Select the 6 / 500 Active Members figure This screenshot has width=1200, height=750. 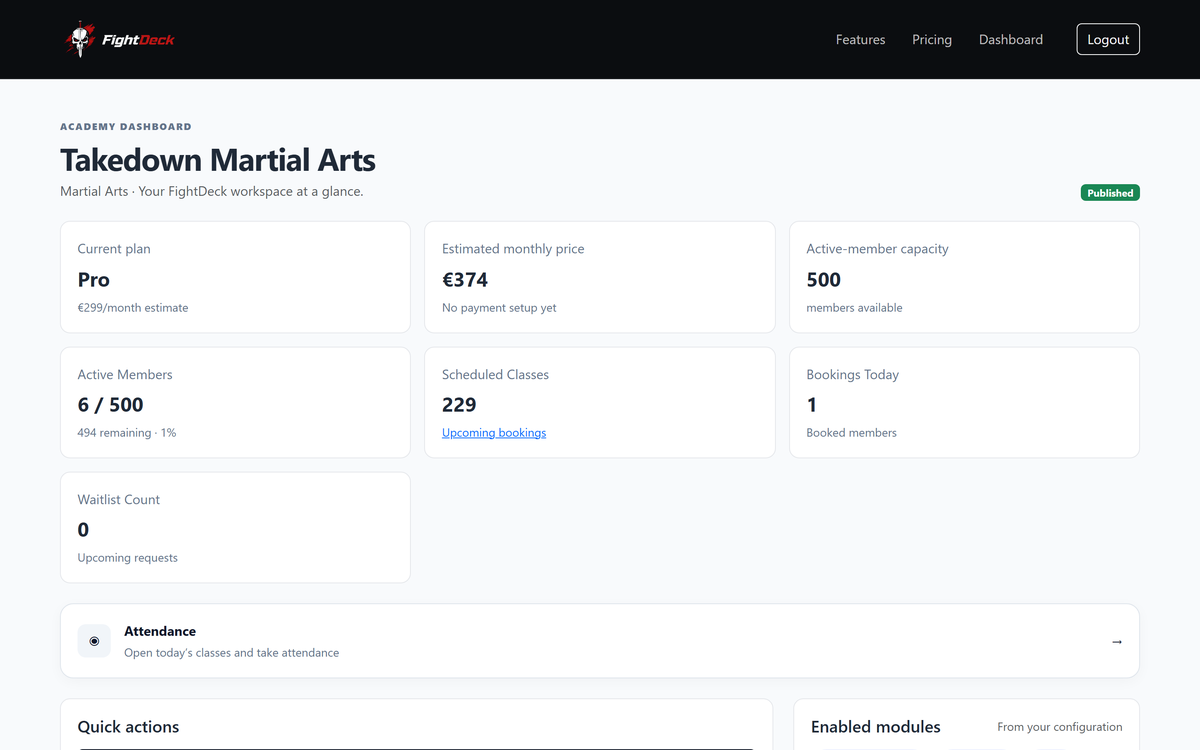(111, 405)
